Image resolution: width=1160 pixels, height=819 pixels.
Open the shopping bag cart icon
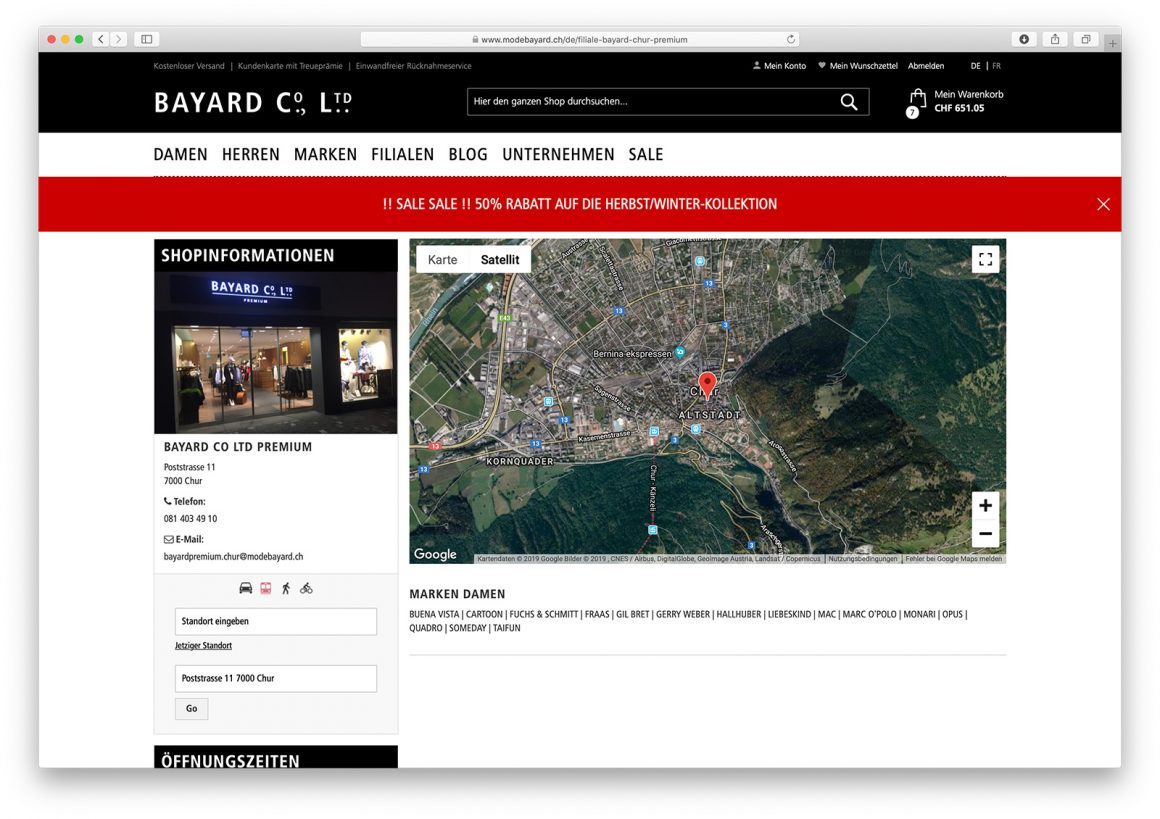point(917,102)
